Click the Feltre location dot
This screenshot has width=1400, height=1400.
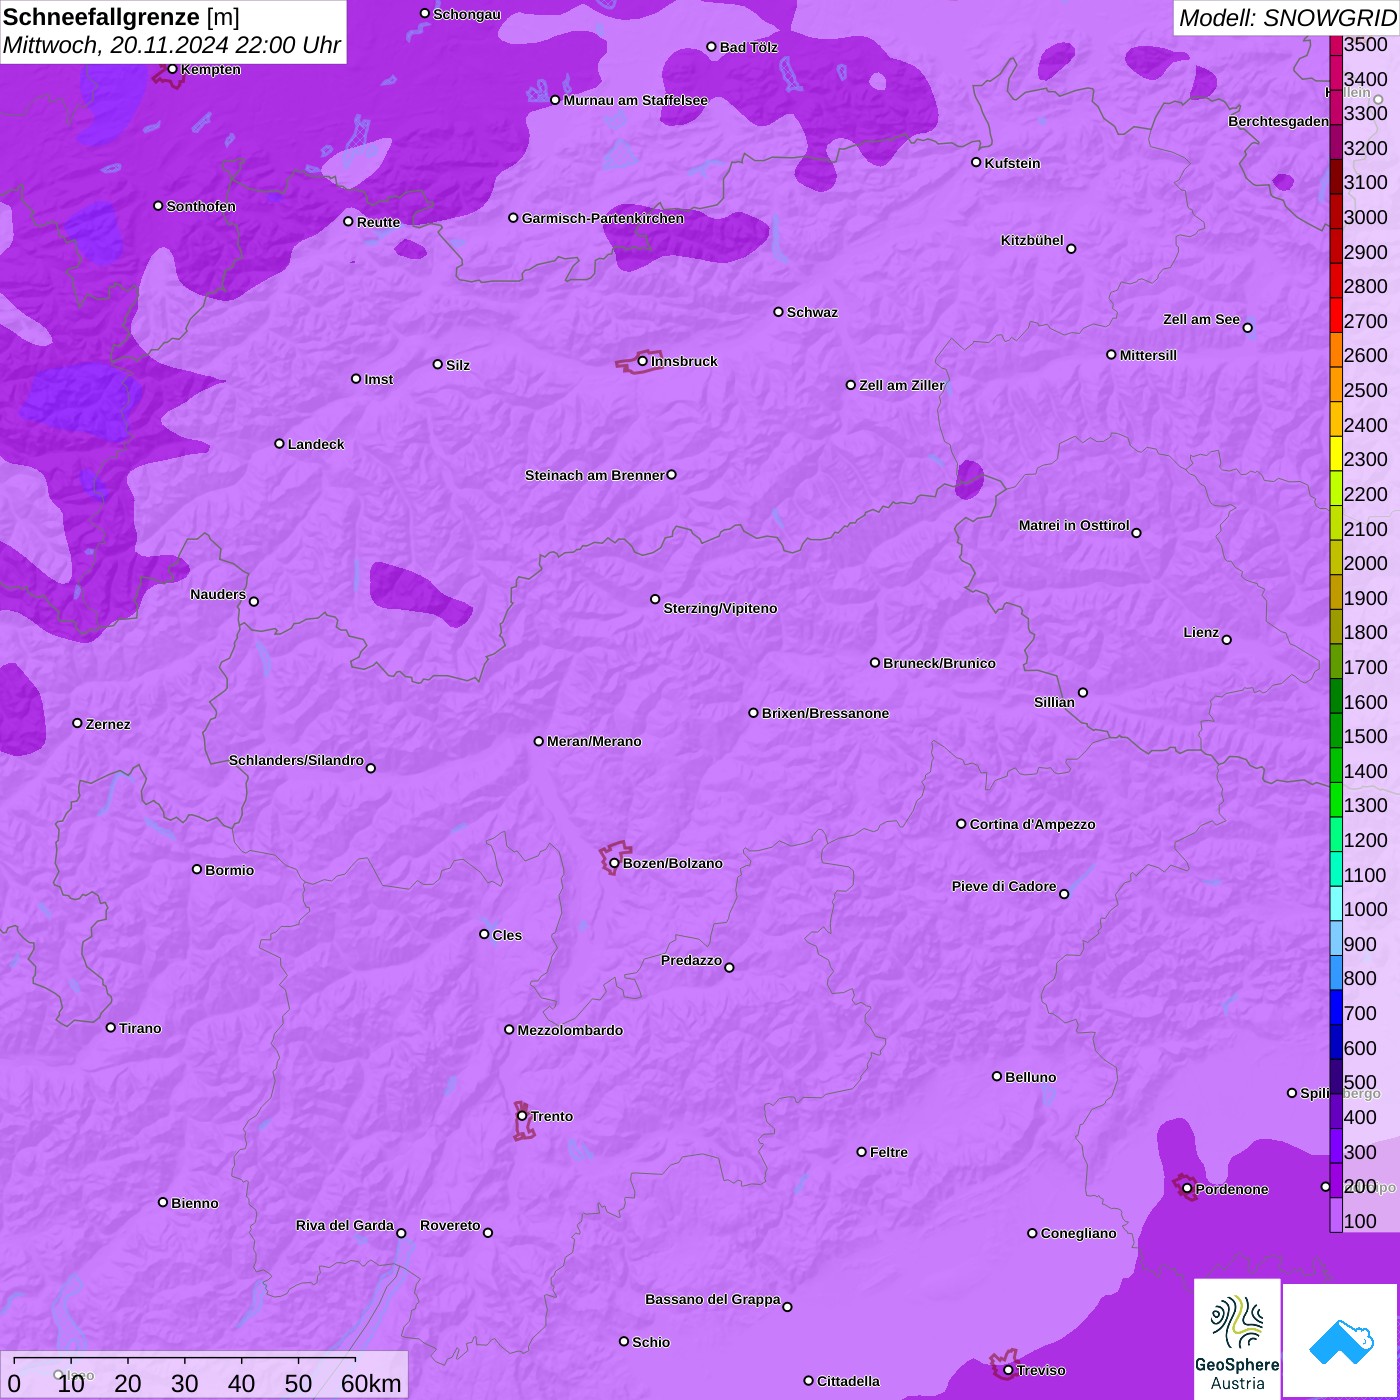pyautogui.click(x=861, y=1152)
